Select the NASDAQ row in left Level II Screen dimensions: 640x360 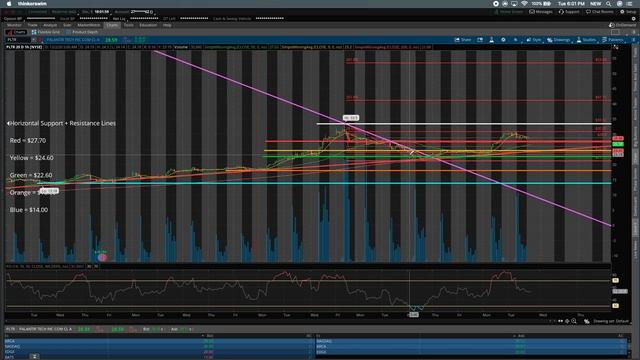(159, 346)
